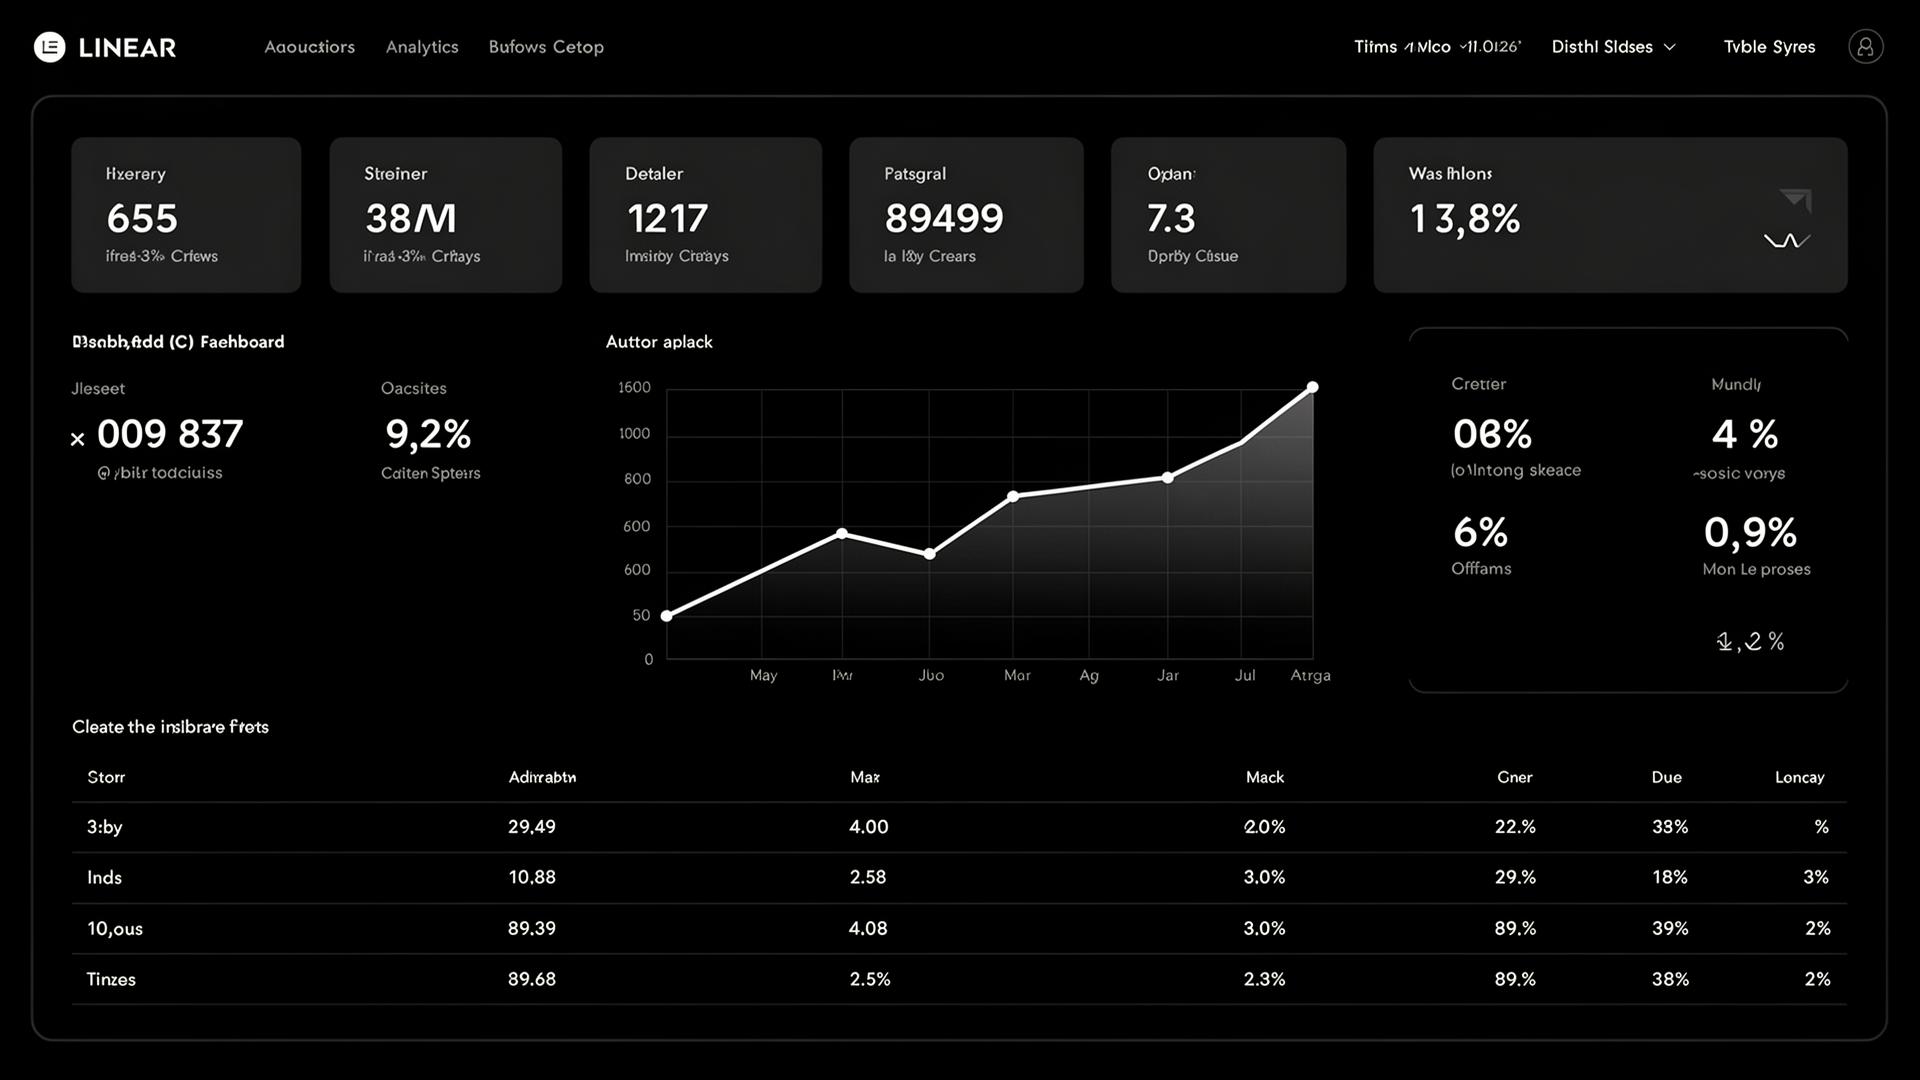Toggle the Mundly 4% statistic
This screenshot has height=1080, width=1920.
click(1743, 434)
